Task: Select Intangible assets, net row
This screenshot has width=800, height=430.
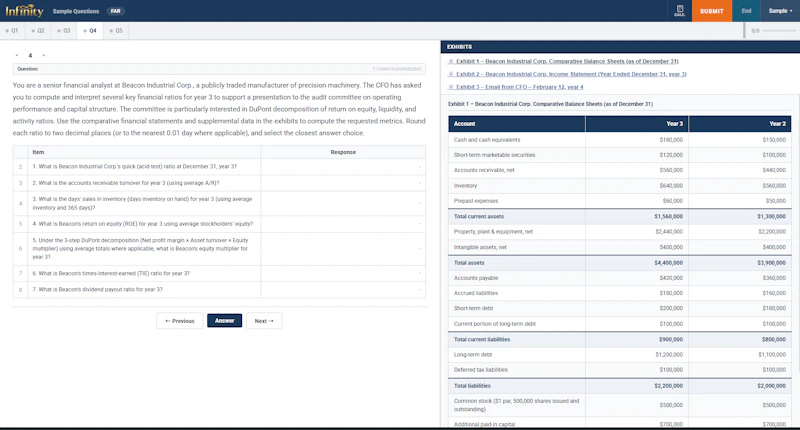Action: point(620,247)
